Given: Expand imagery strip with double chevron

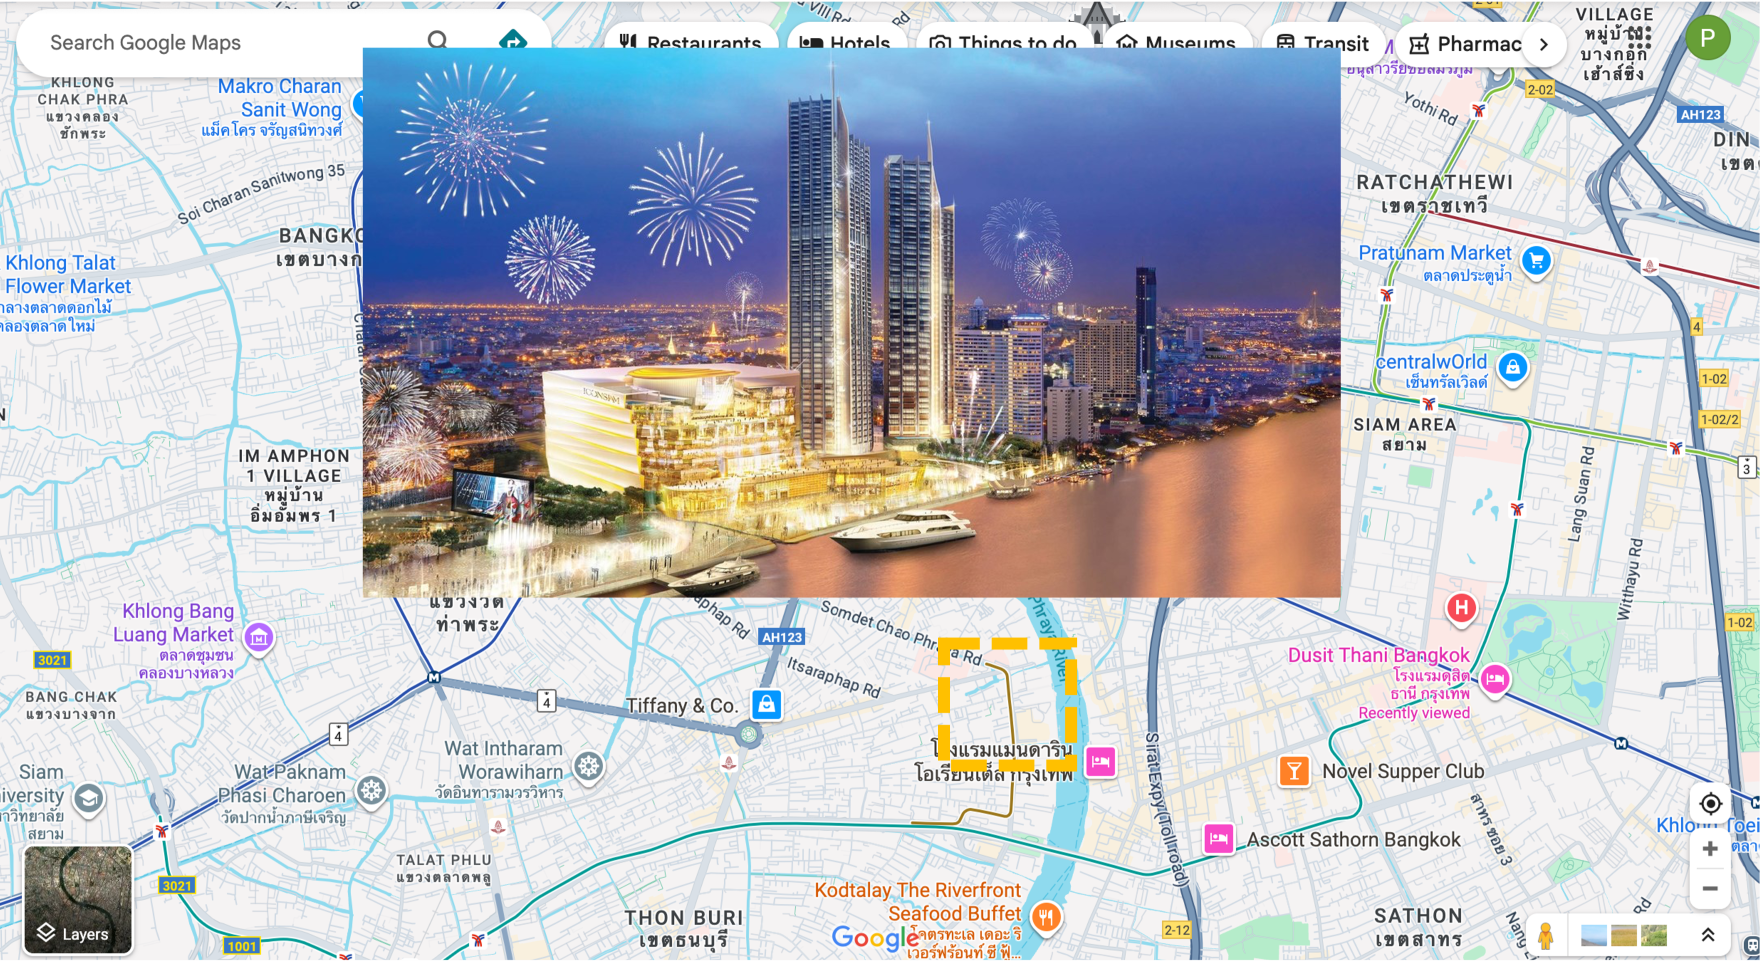Looking at the screenshot, I should (1708, 936).
